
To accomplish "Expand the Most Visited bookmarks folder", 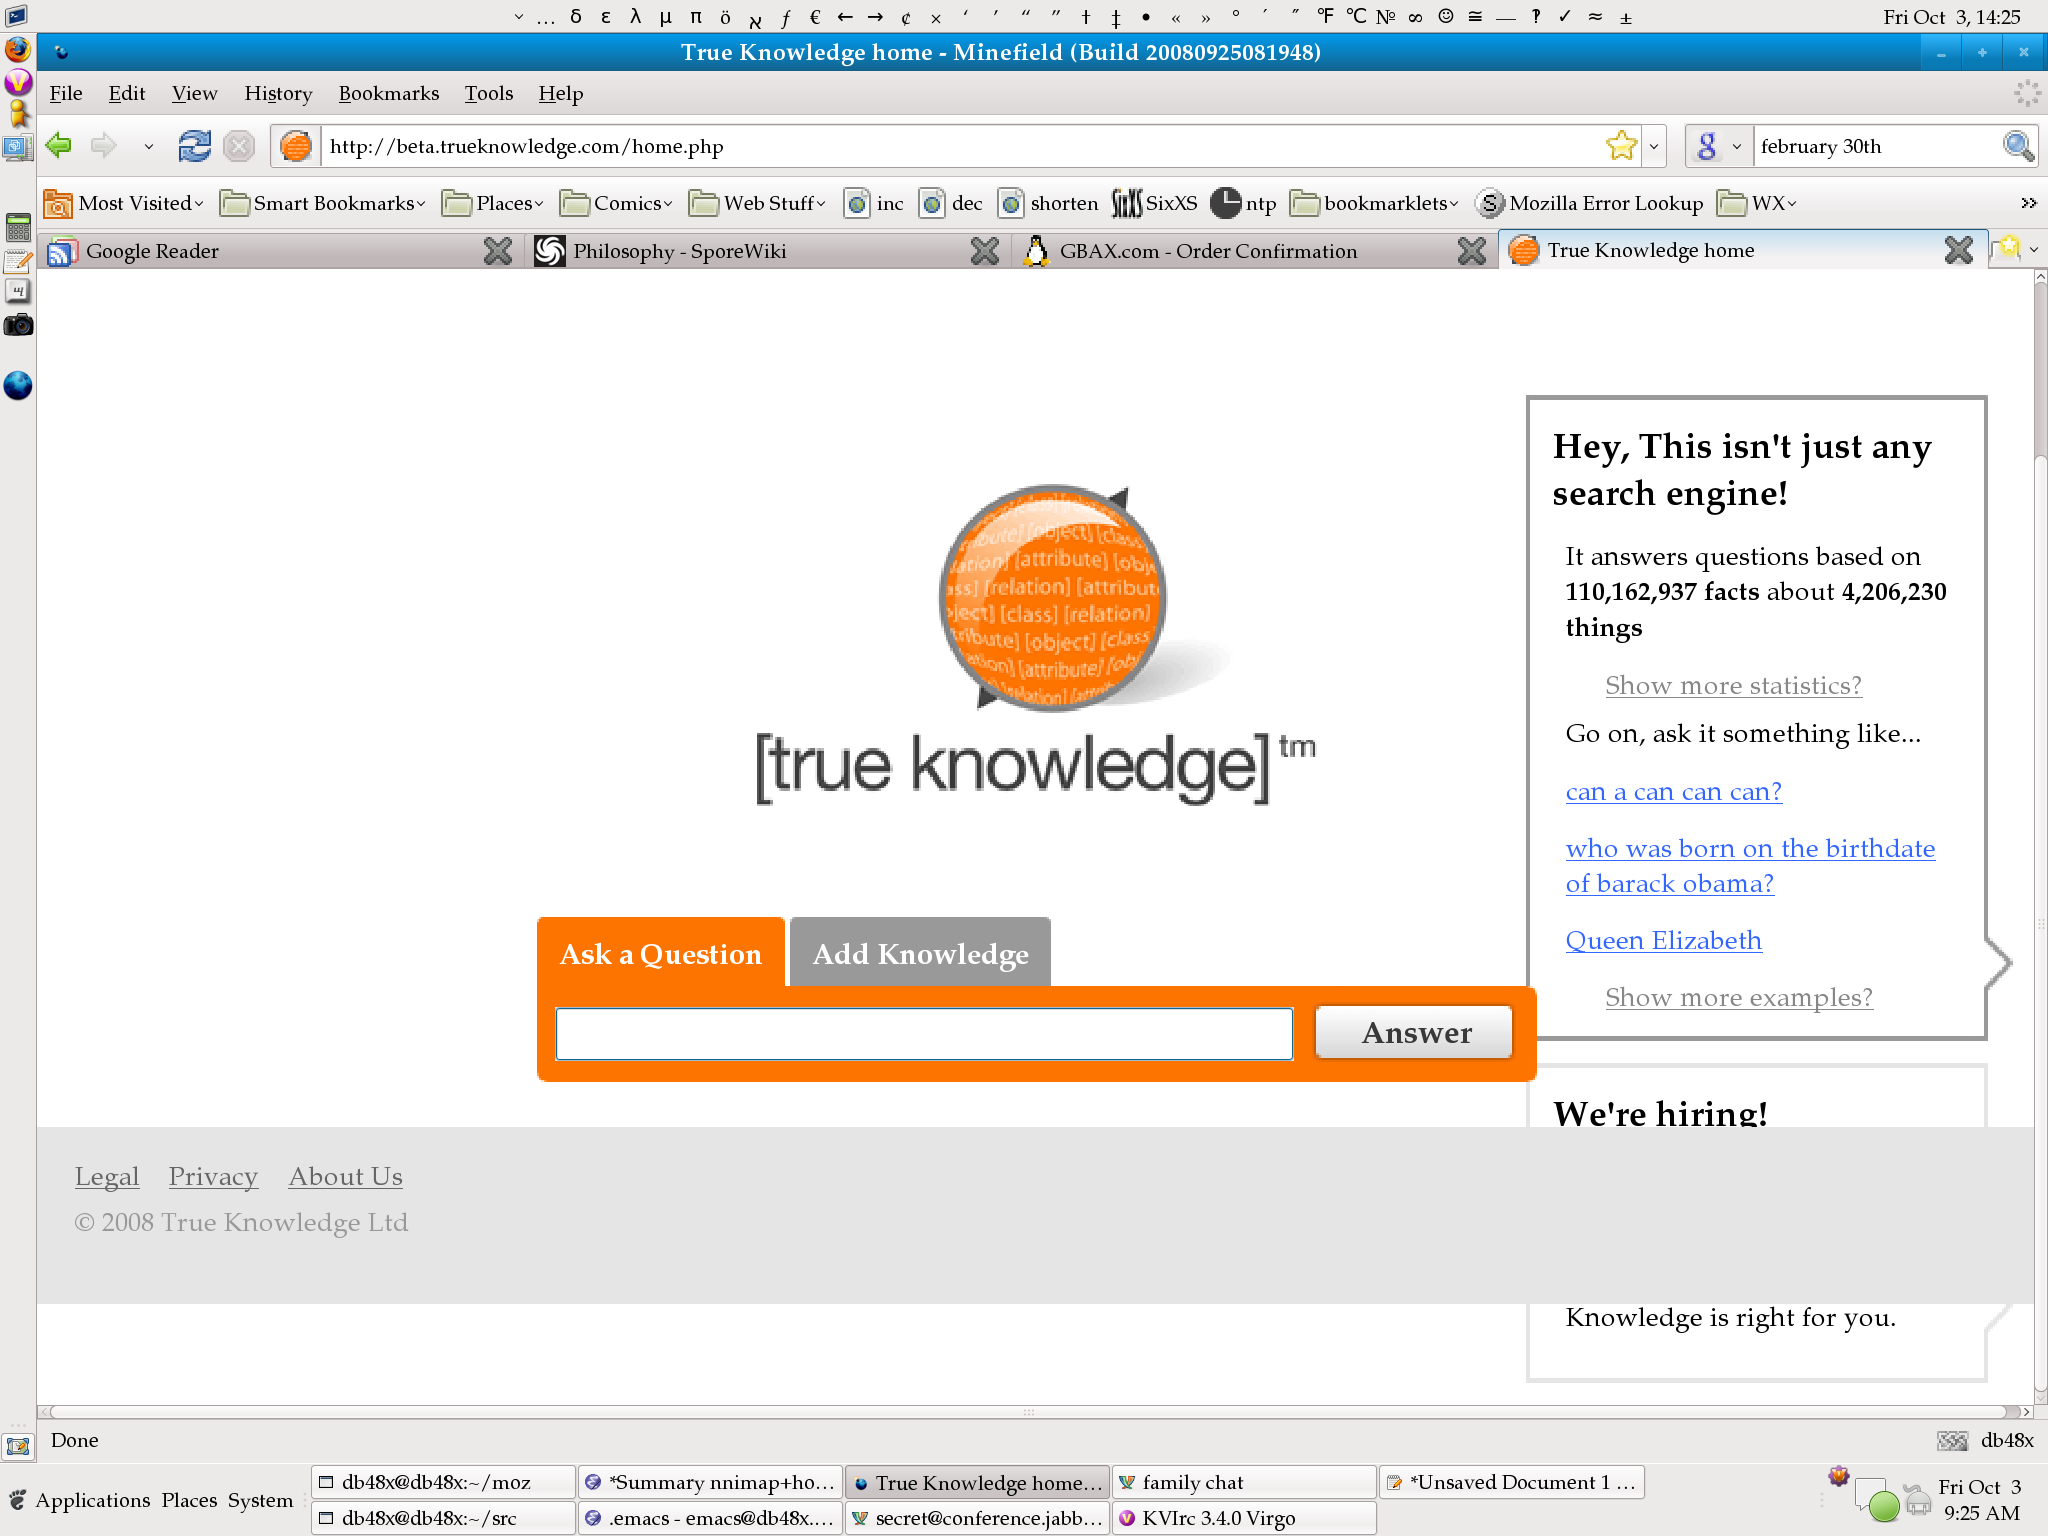I will 124,203.
